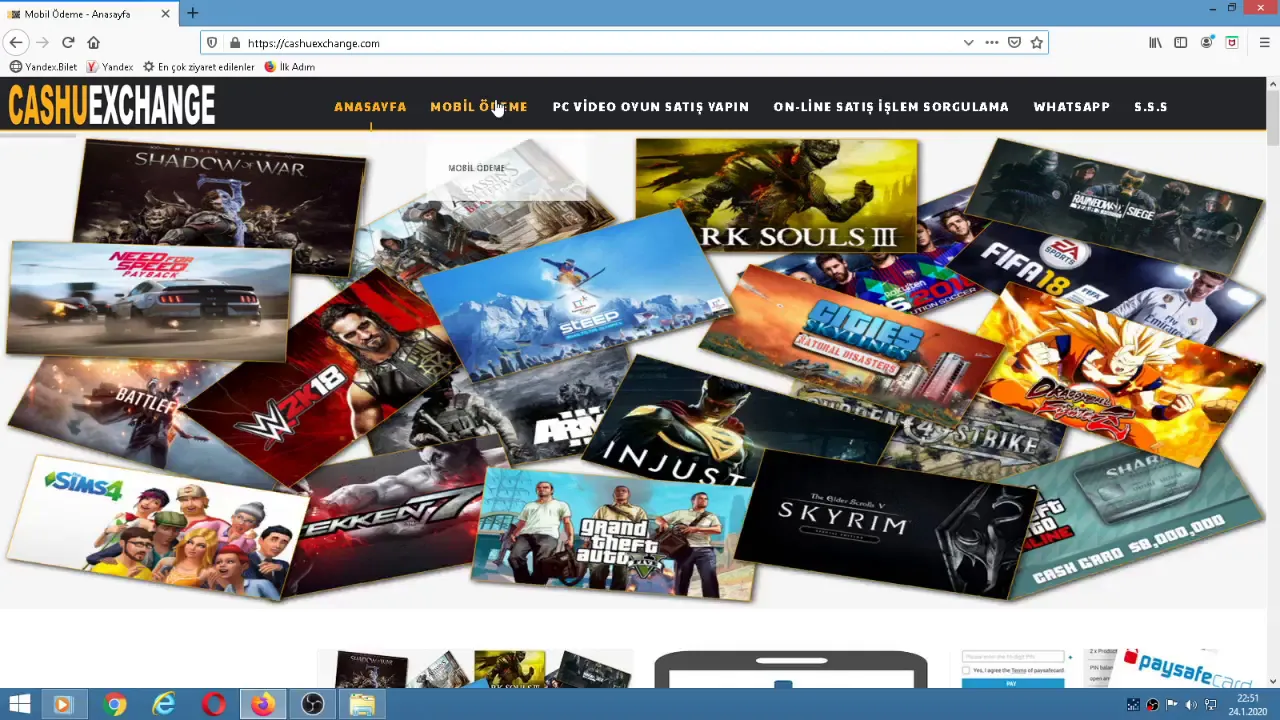Click the tracking protection shield icon

tap(211, 43)
